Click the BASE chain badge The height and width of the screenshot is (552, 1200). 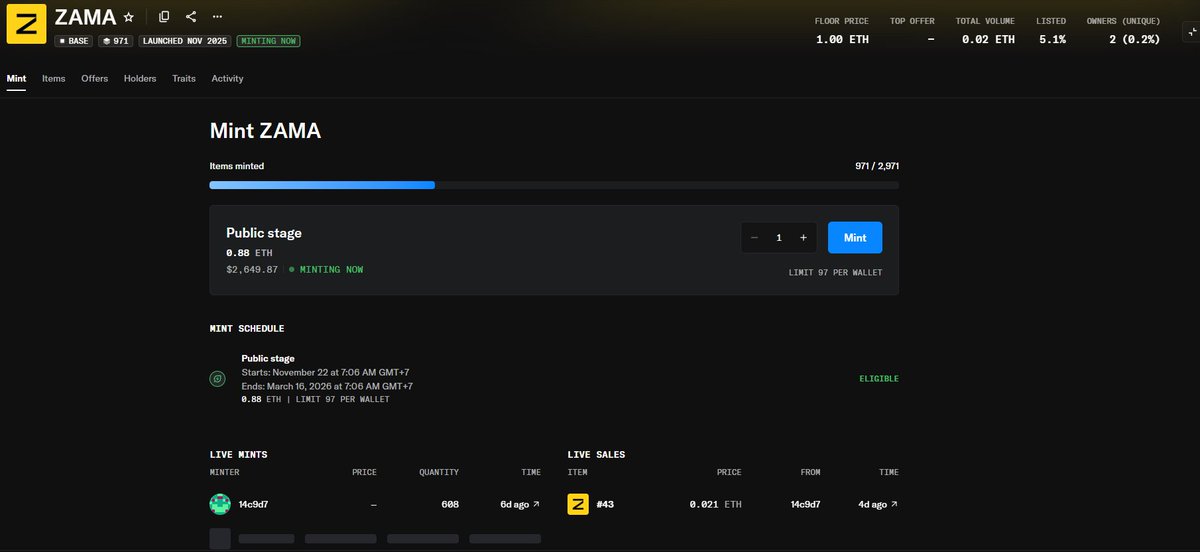[75, 41]
